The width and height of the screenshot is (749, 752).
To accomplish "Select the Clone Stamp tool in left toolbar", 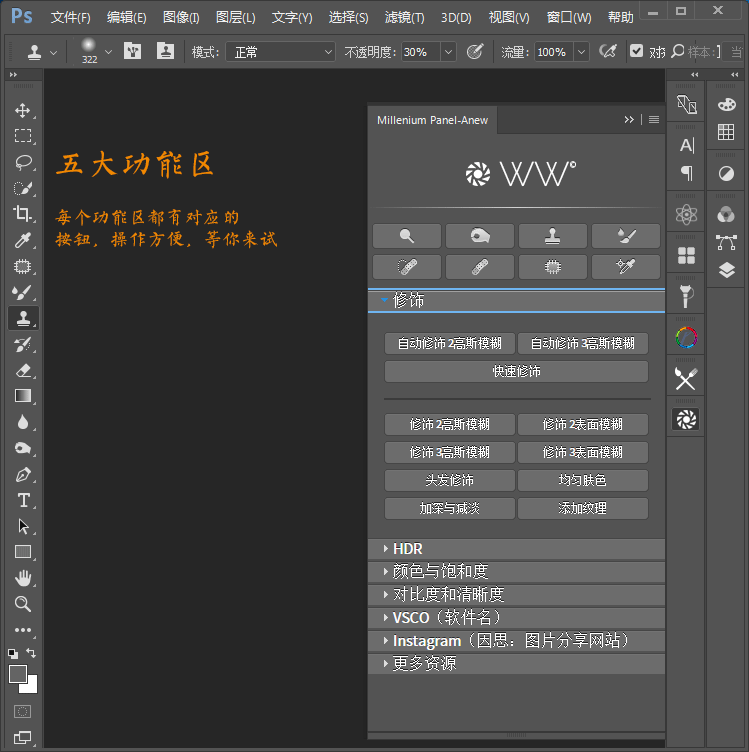I will coord(23,318).
